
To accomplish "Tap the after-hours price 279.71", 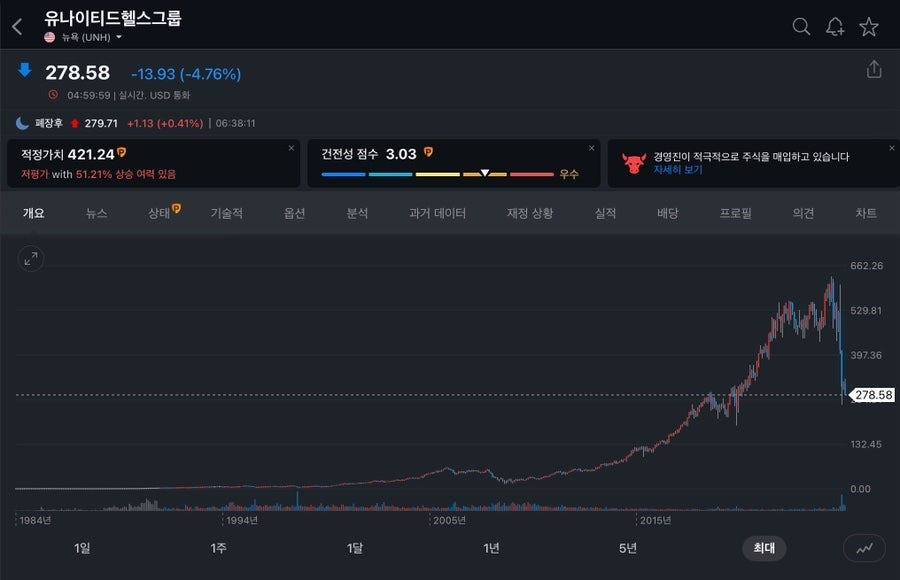I will [x=101, y=123].
